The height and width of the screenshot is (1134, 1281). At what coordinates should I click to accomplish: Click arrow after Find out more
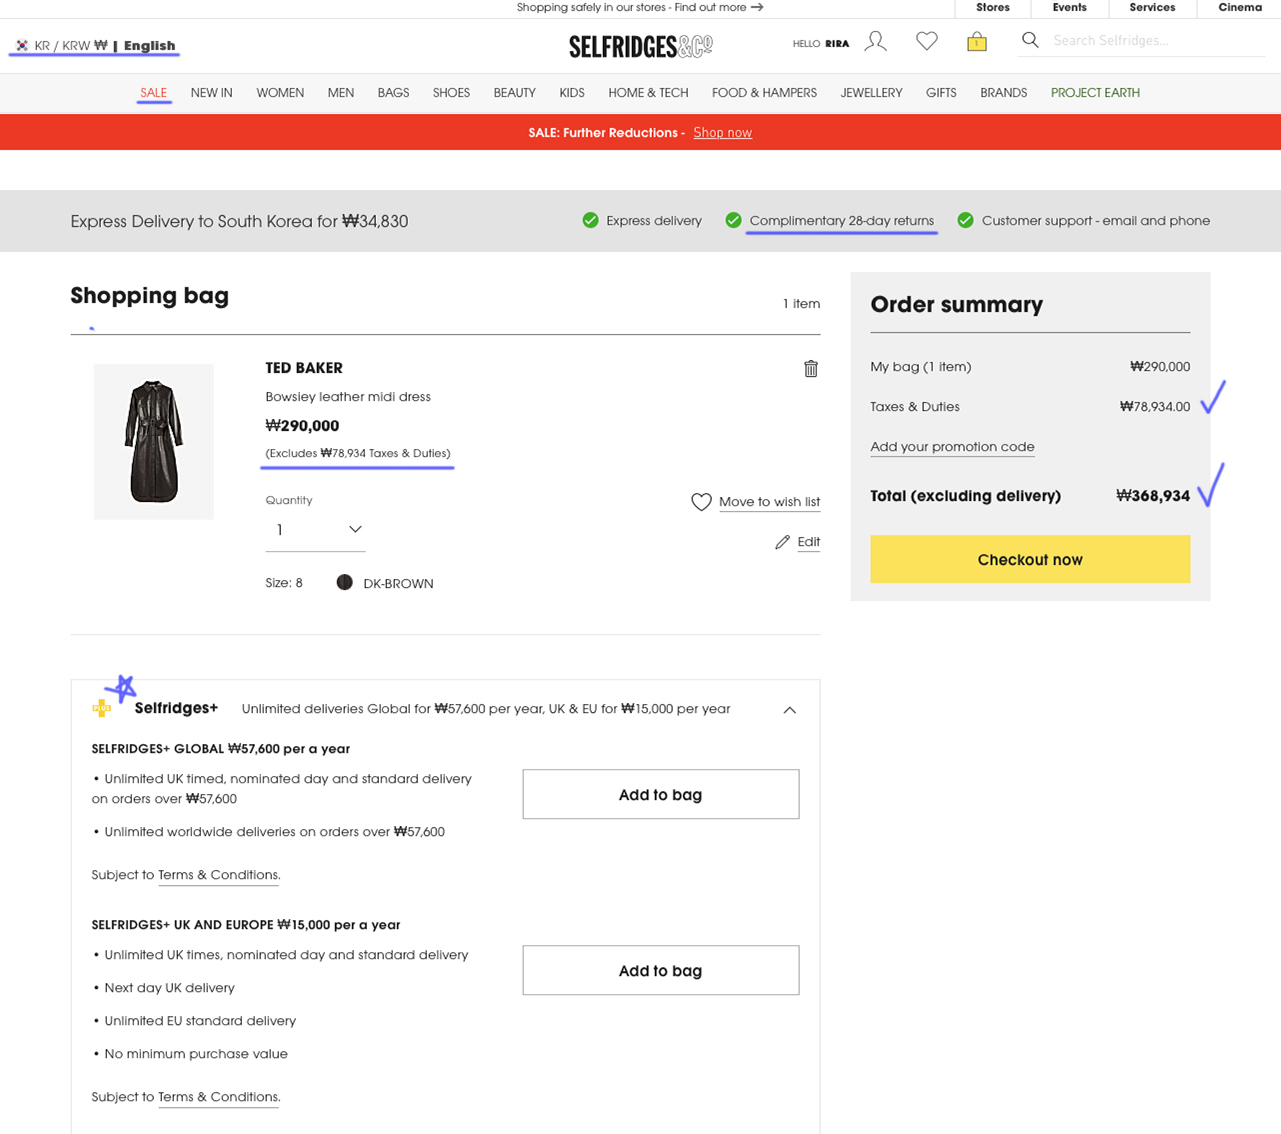[757, 7]
